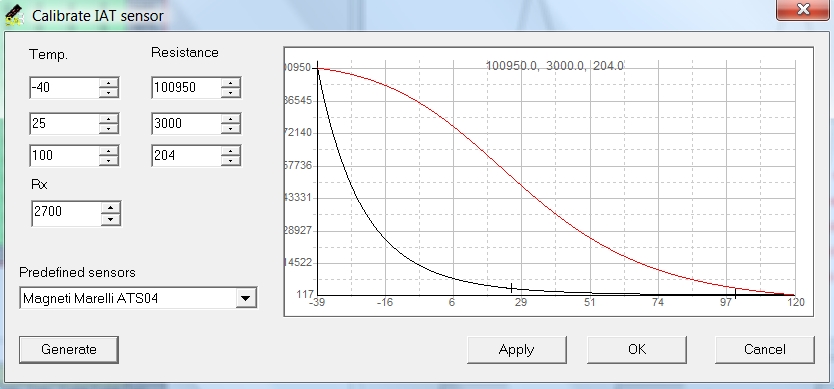
Task: Increase the 100 temperature value
Action: coord(109,151)
